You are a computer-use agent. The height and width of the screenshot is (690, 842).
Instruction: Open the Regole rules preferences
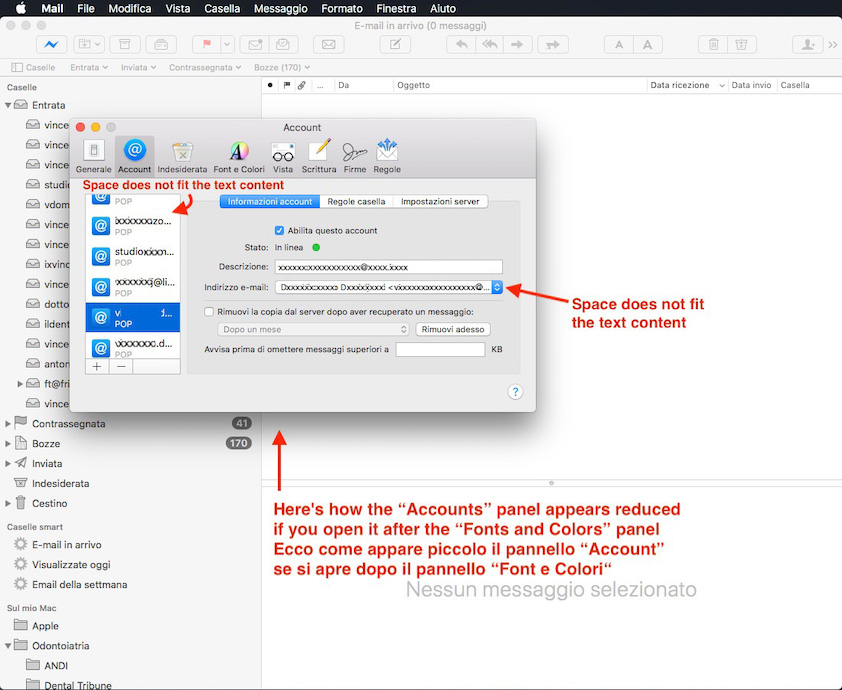pos(387,156)
